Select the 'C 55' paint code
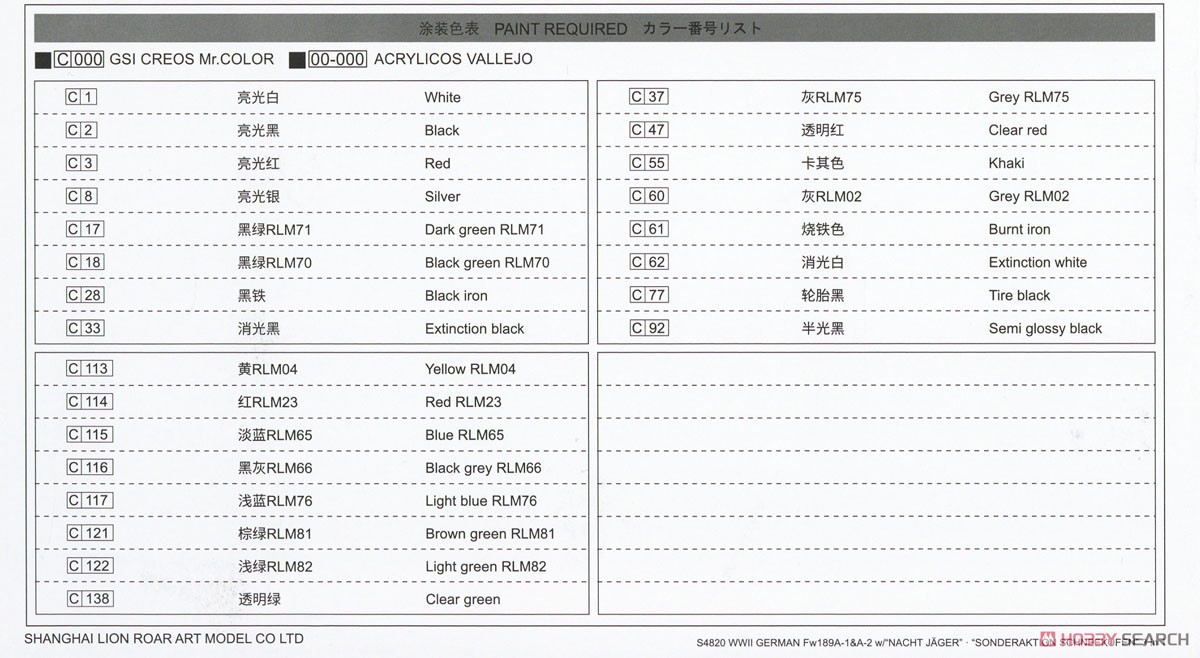This screenshot has width=1200, height=658. coord(649,163)
